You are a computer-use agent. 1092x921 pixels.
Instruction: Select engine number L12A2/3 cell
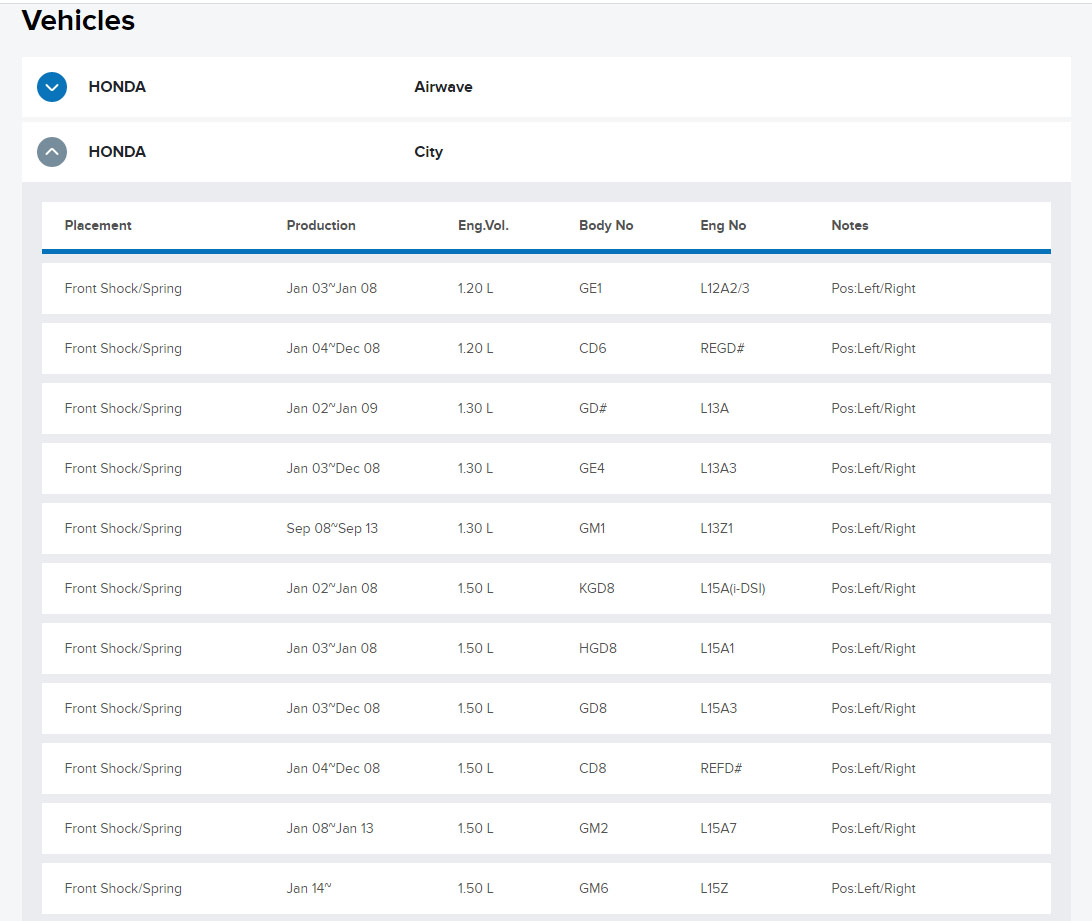point(725,288)
